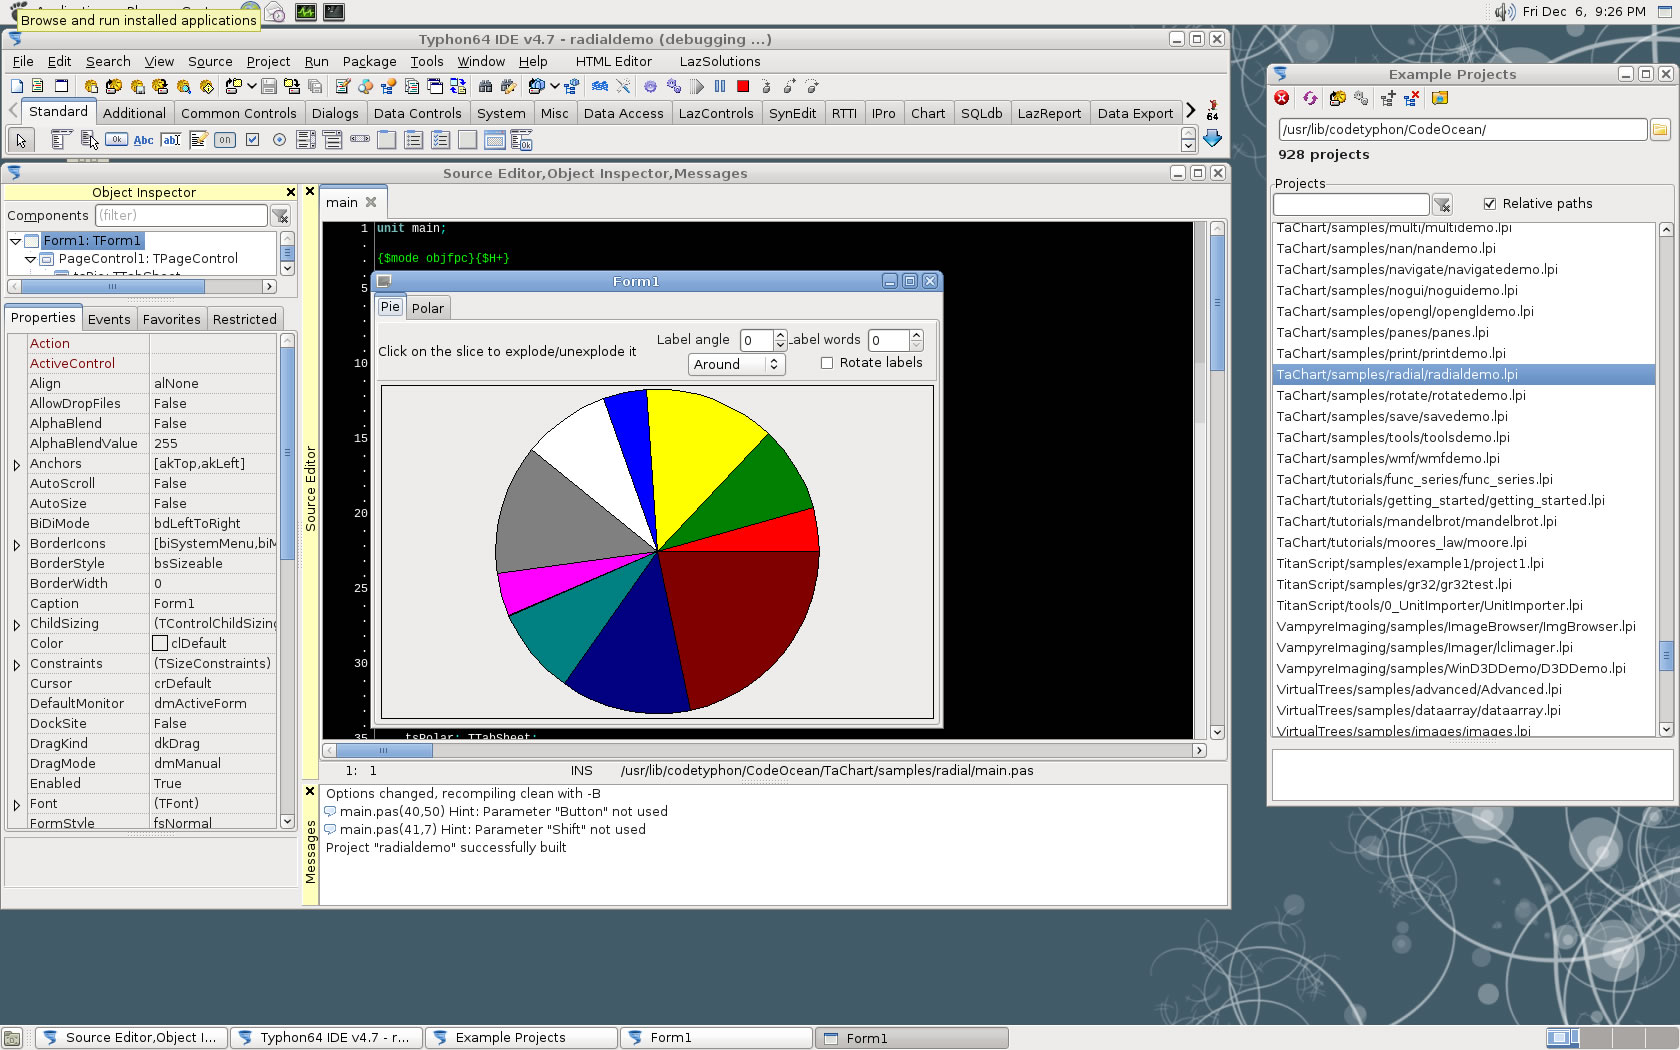The image size is (1680, 1050).
Task: Click the open-folder icon in Example Projects toolbar
Action: pyautogui.click(x=1440, y=98)
